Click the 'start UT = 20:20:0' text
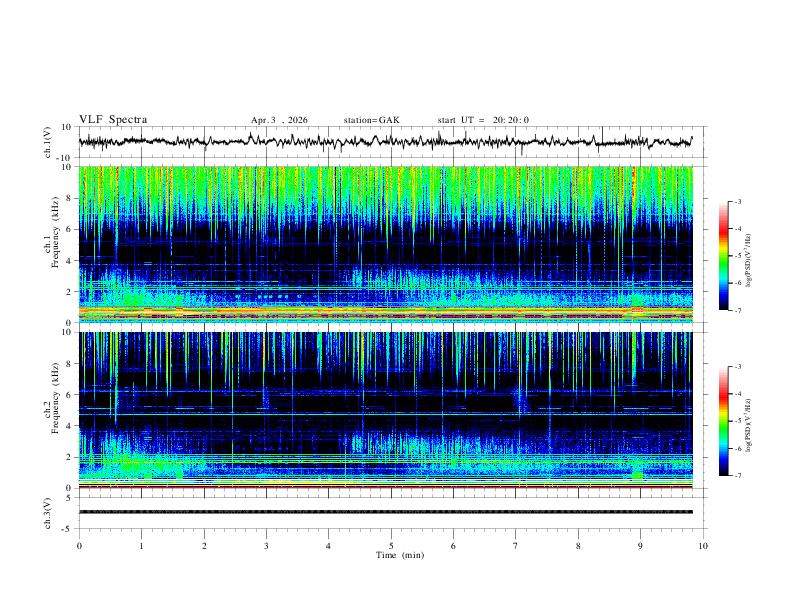792x612 pixels. pos(483,120)
